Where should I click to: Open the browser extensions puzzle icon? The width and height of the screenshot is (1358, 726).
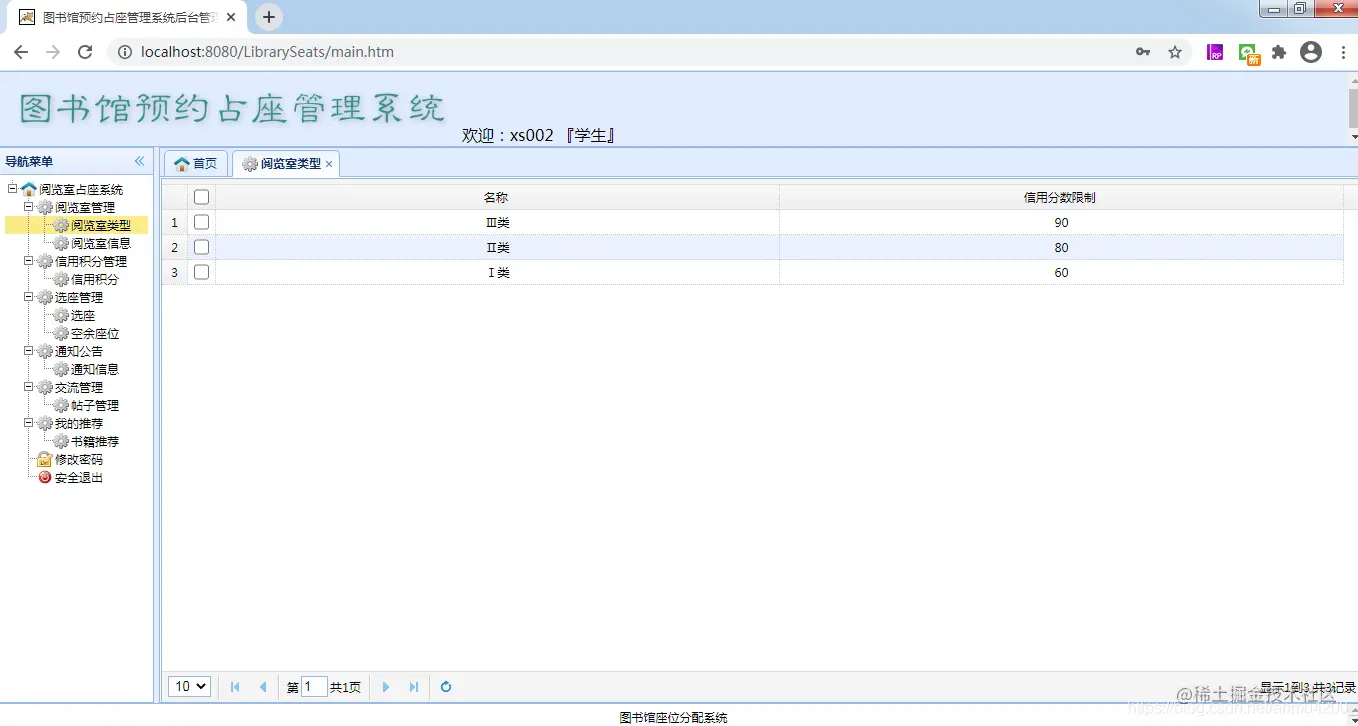(1279, 52)
